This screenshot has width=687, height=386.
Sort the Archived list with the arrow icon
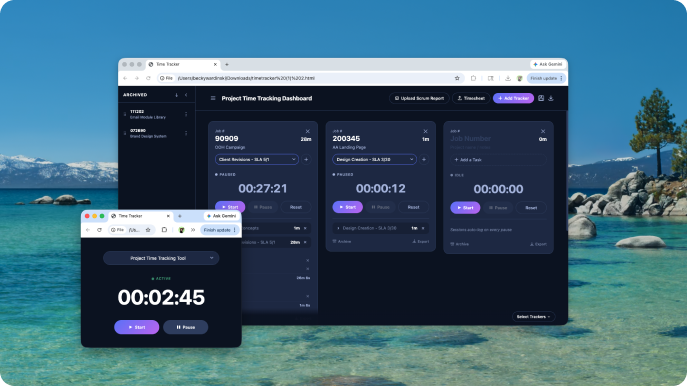(177, 95)
